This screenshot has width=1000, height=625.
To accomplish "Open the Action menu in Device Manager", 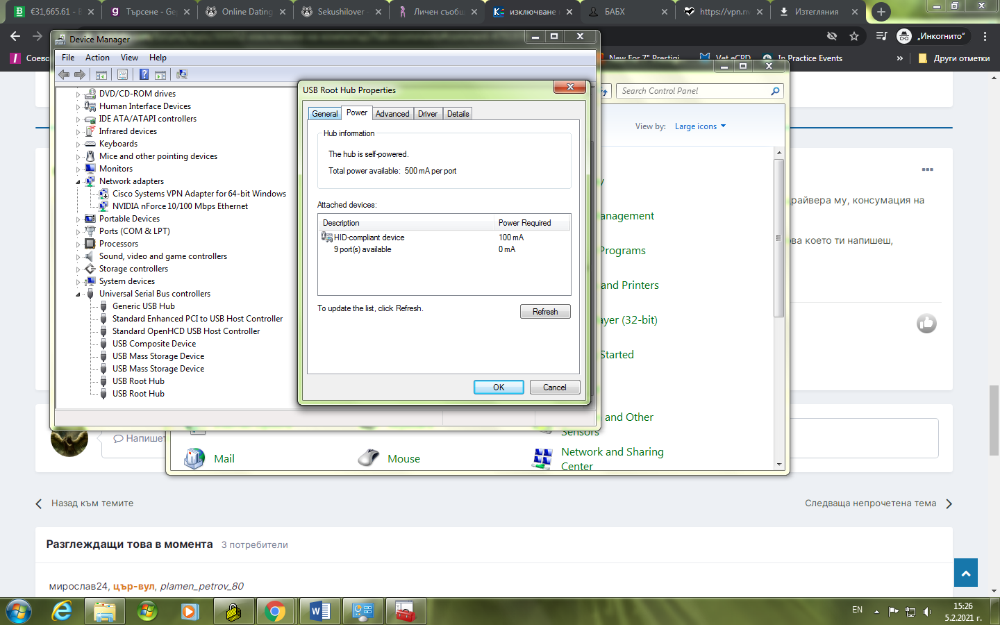I will click(x=98, y=57).
